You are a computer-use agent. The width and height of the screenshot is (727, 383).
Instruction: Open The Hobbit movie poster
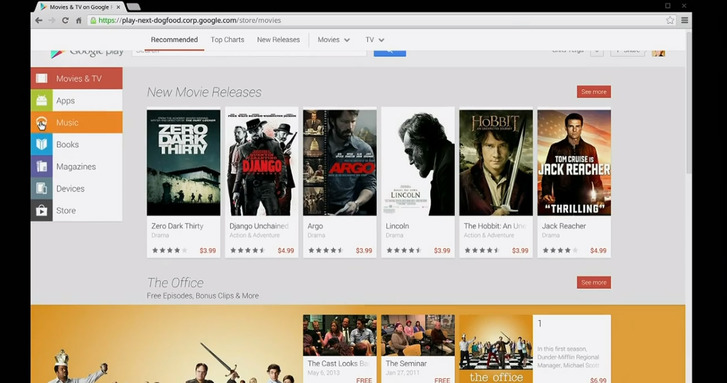coord(496,163)
